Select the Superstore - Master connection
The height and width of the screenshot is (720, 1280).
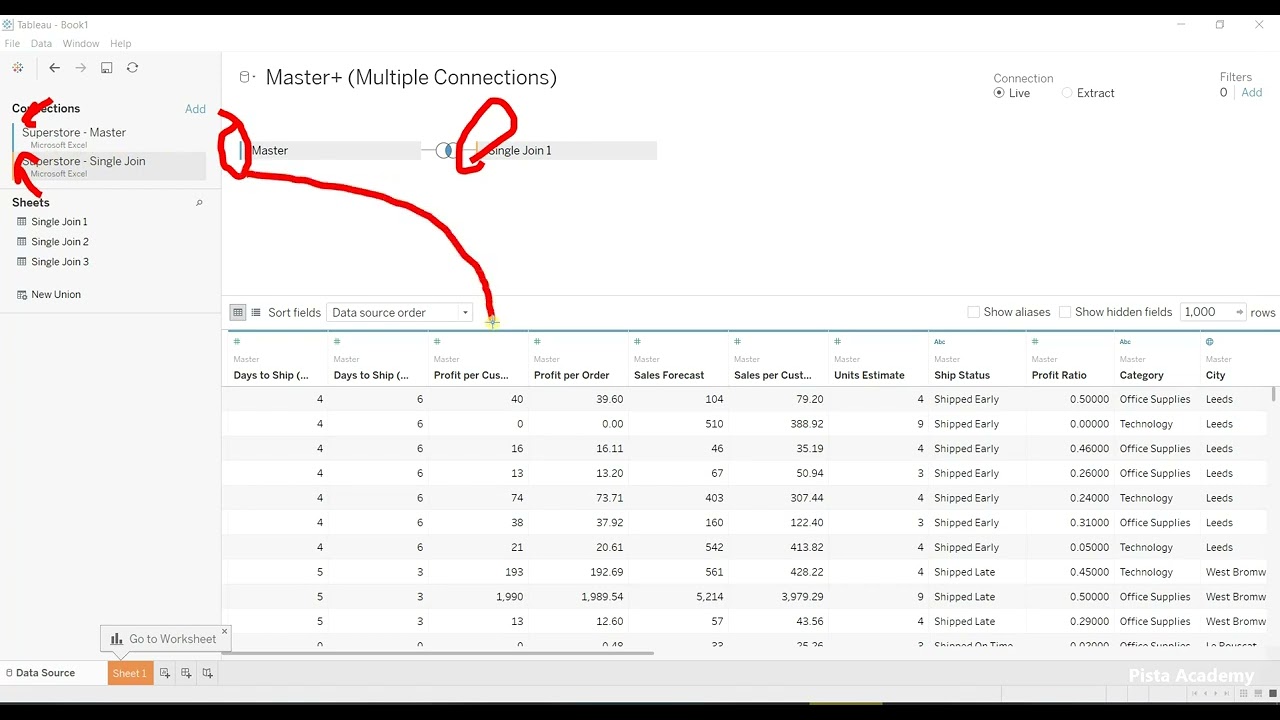click(109, 137)
